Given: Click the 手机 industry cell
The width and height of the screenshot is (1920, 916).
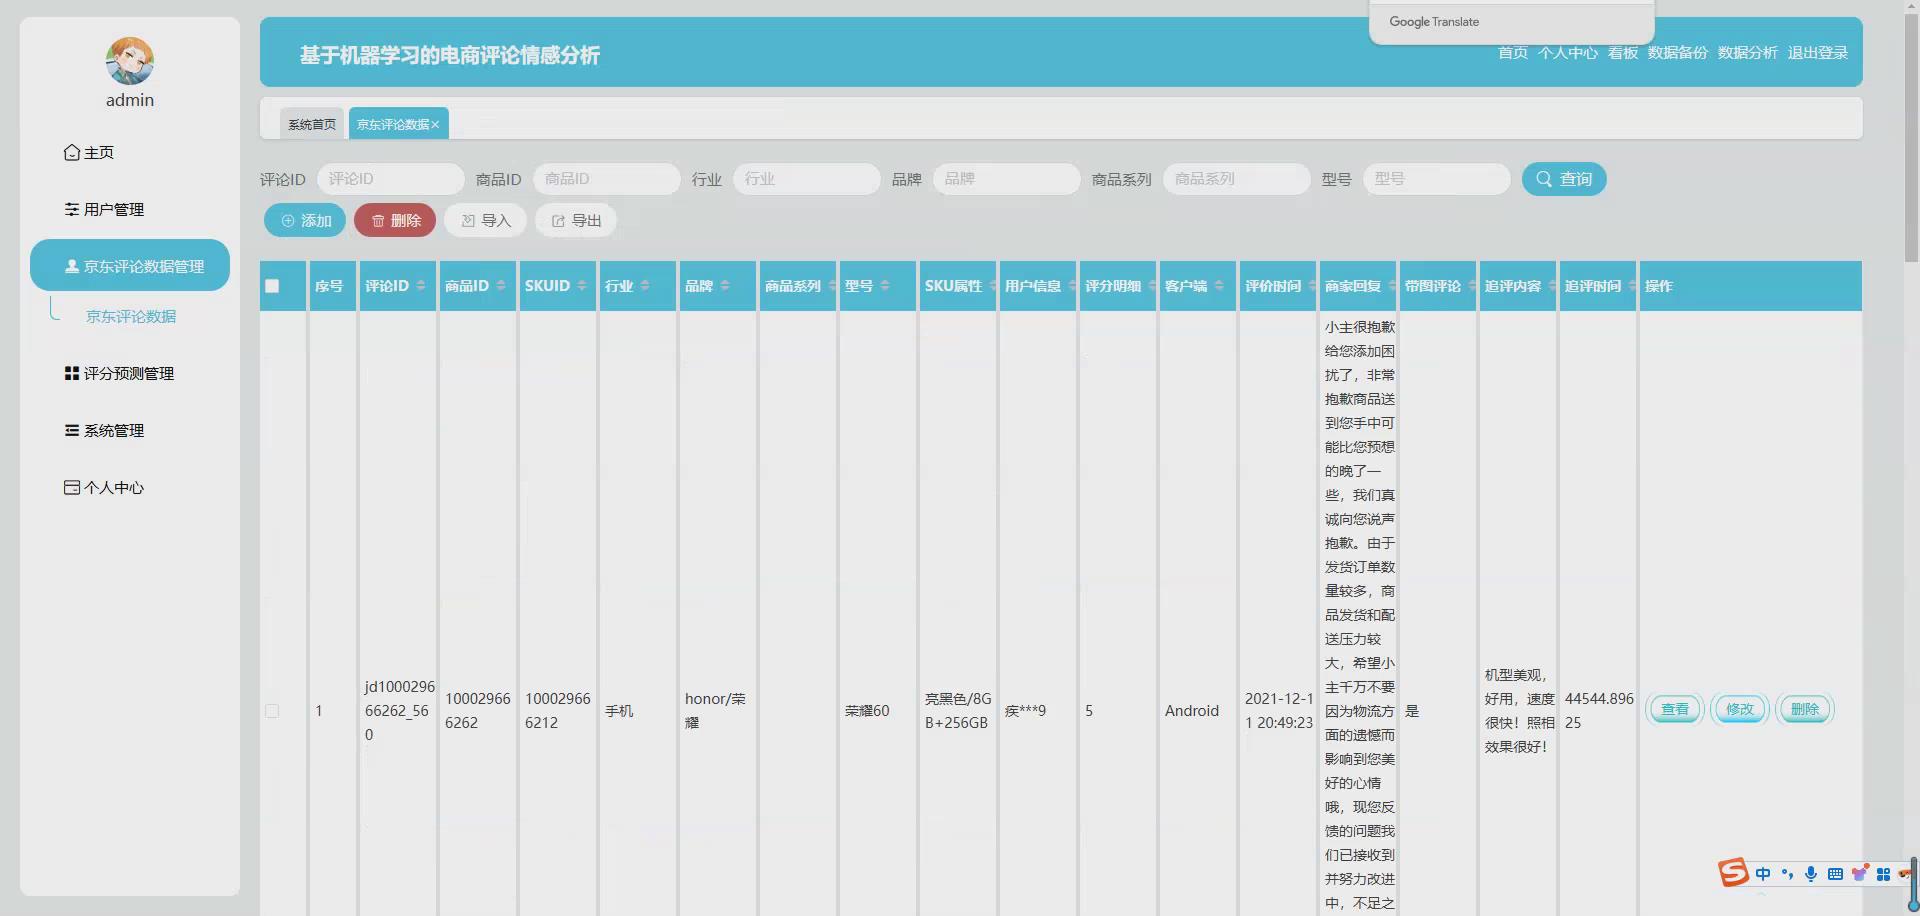Looking at the screenshot, I should pos(619,711).
